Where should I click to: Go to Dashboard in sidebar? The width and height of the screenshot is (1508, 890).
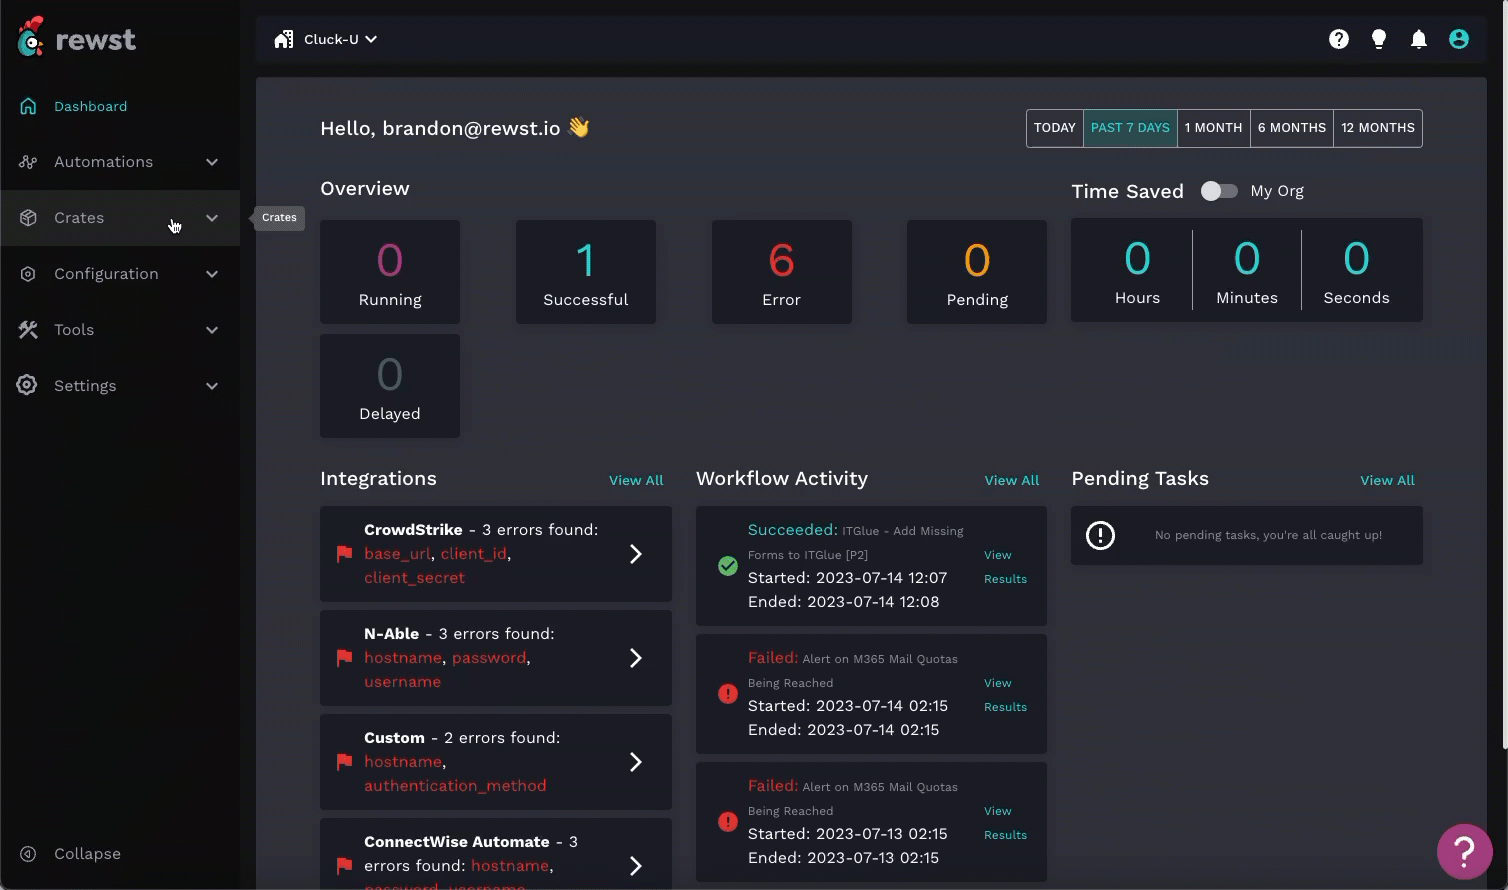tap(90, 106)
